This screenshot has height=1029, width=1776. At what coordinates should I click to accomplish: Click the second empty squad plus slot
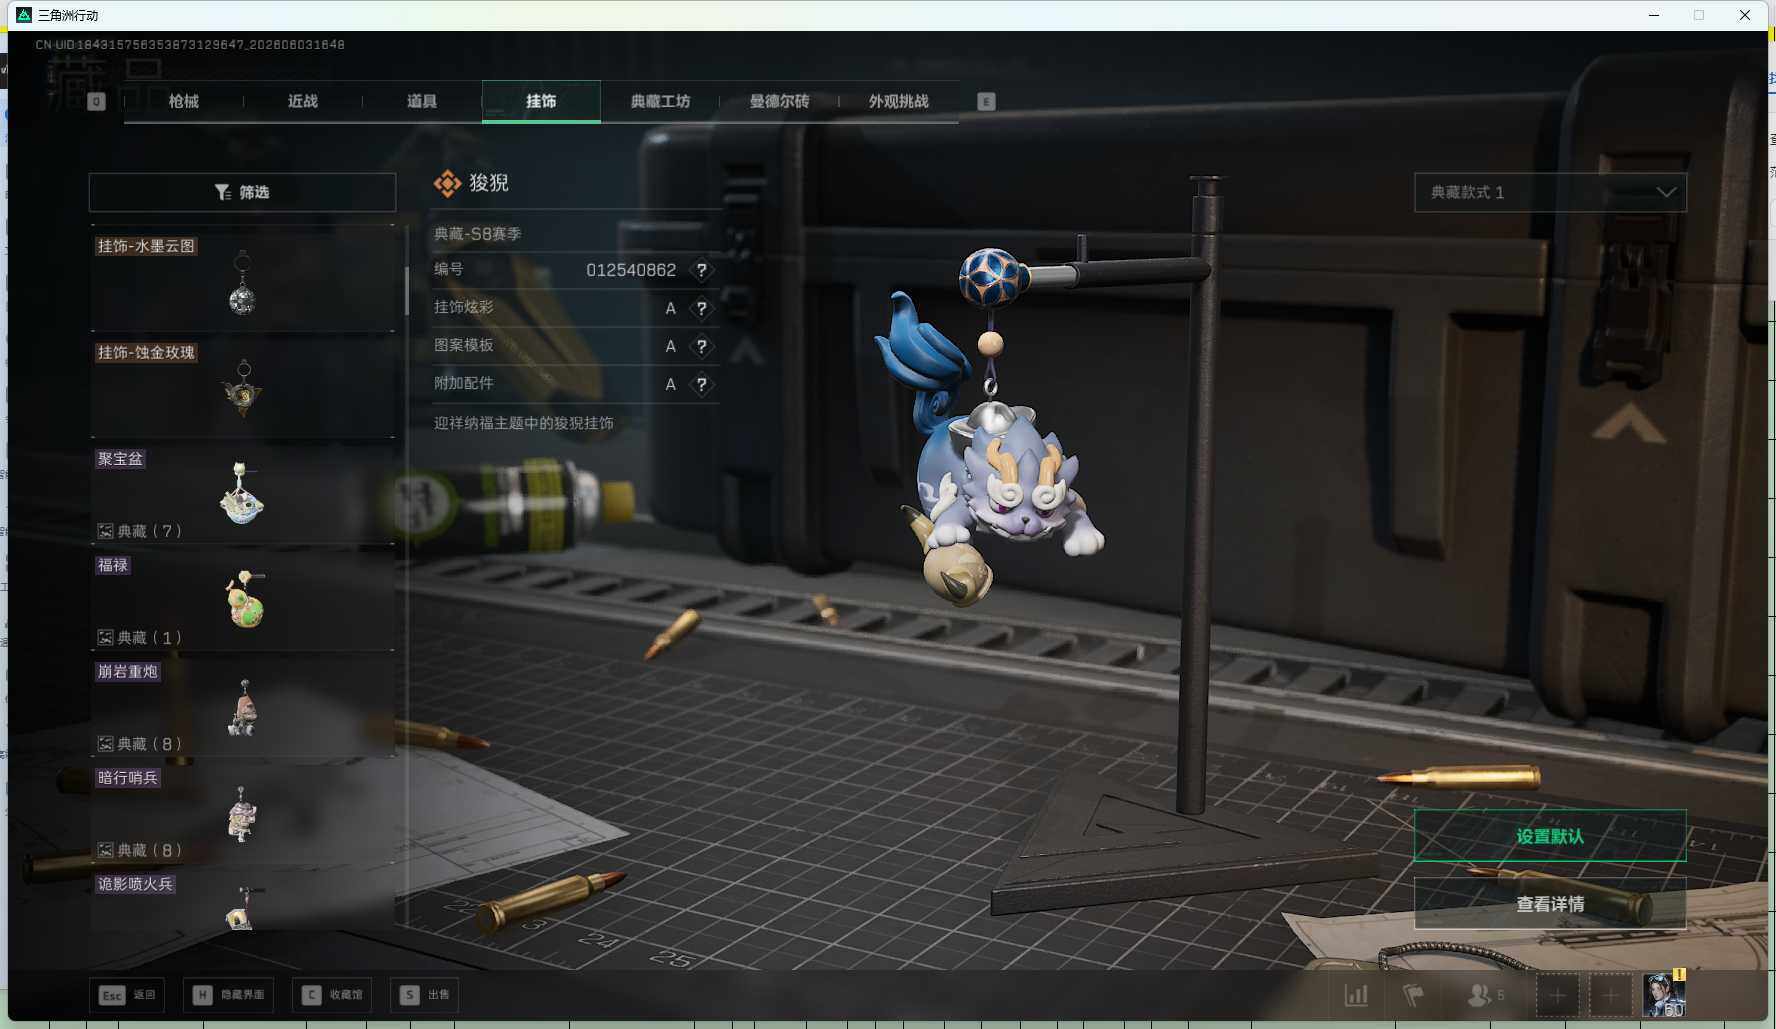[x=1610, y=995]
